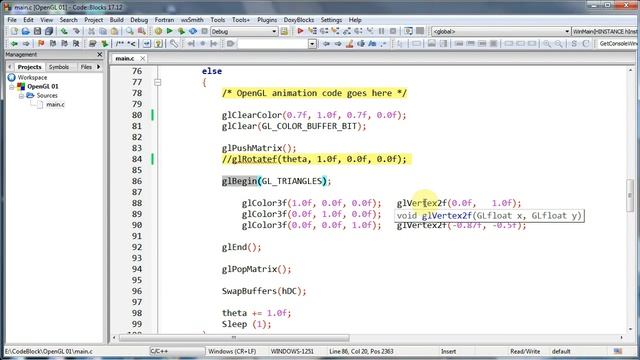Insert Doxygen line comment icon

131,43
